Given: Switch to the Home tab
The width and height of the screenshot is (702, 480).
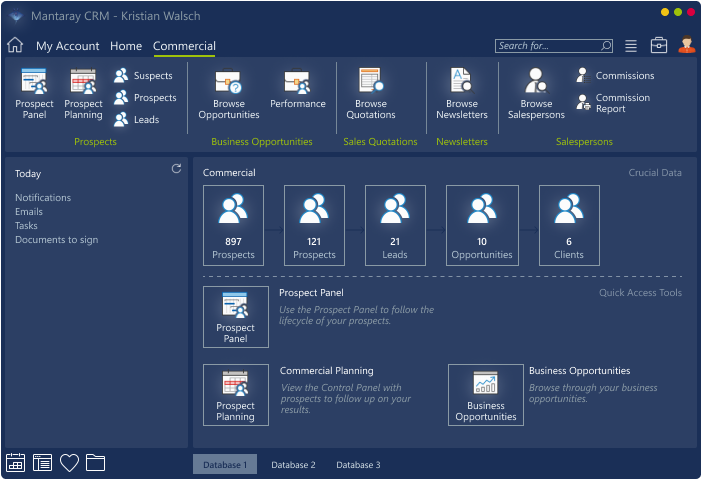Looking at the screenshot, I should (x=126, y=46).
